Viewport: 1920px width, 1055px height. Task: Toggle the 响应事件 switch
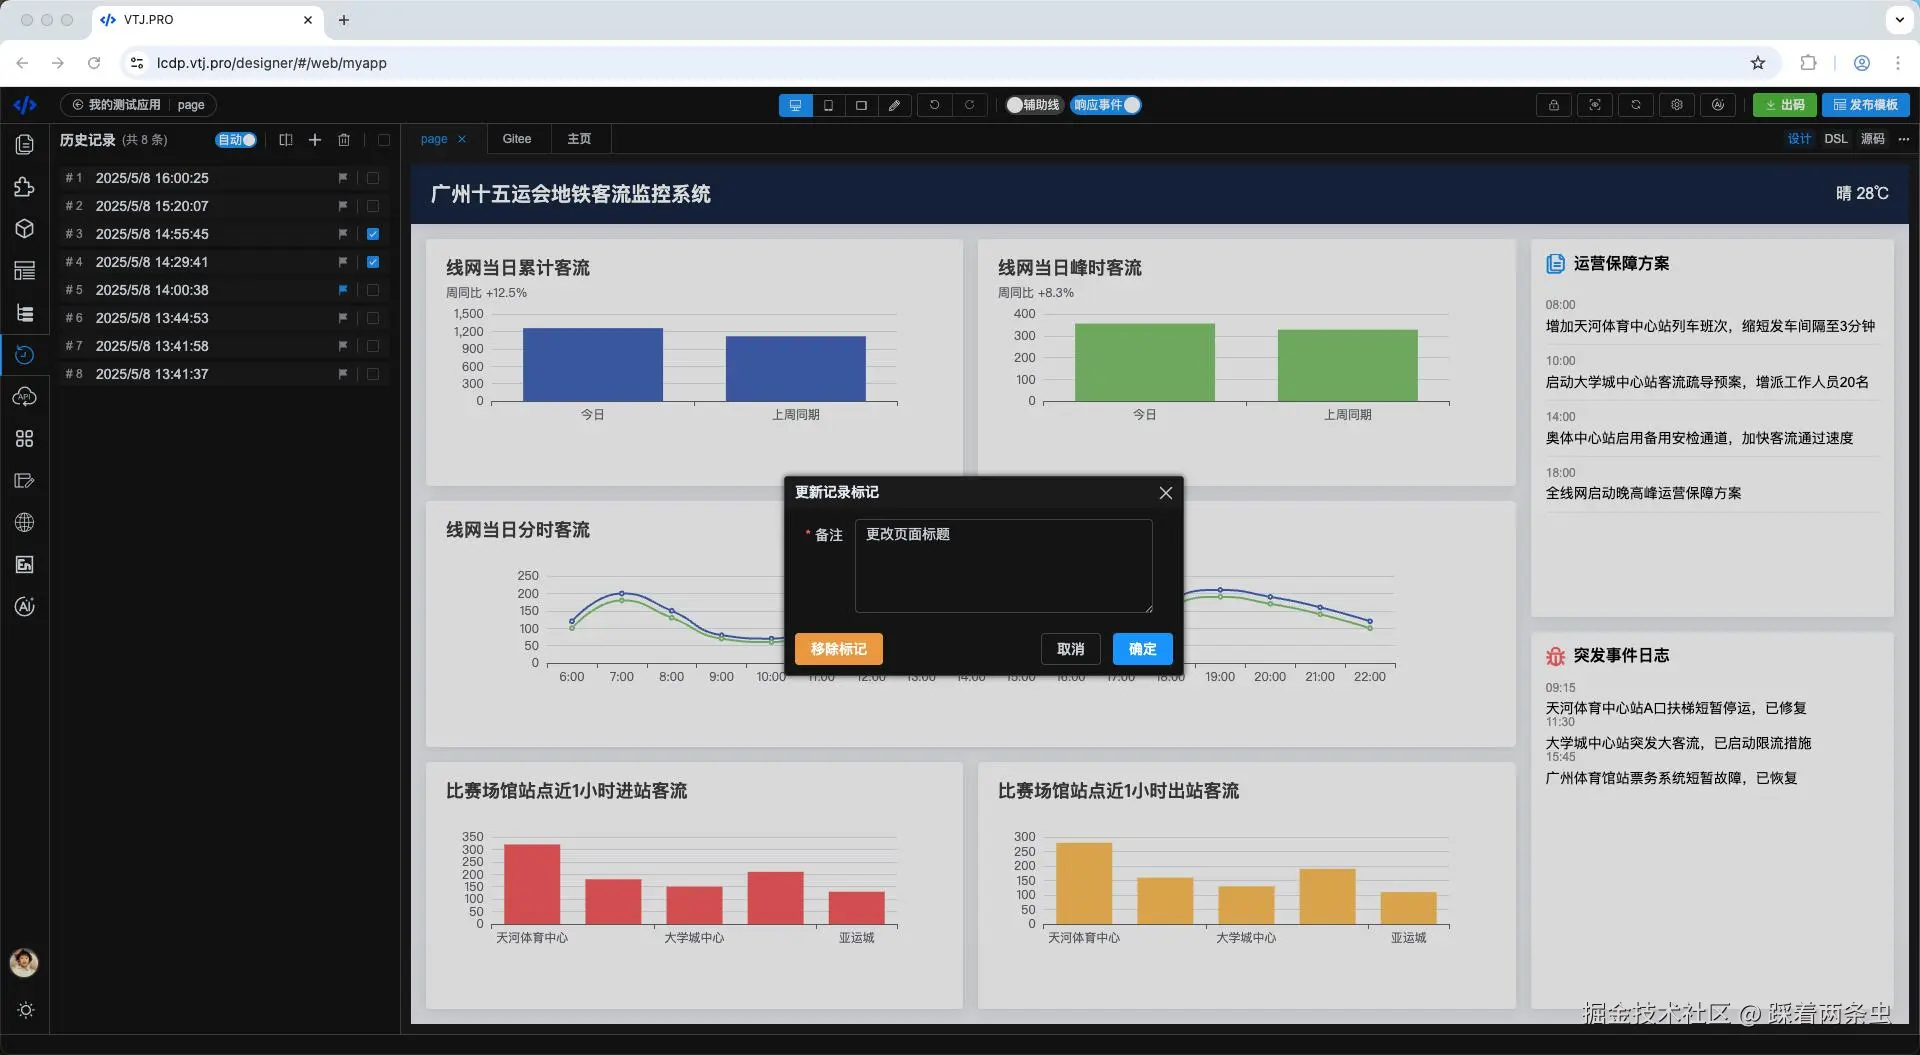pyautogui.click(x=1106, y=105)
